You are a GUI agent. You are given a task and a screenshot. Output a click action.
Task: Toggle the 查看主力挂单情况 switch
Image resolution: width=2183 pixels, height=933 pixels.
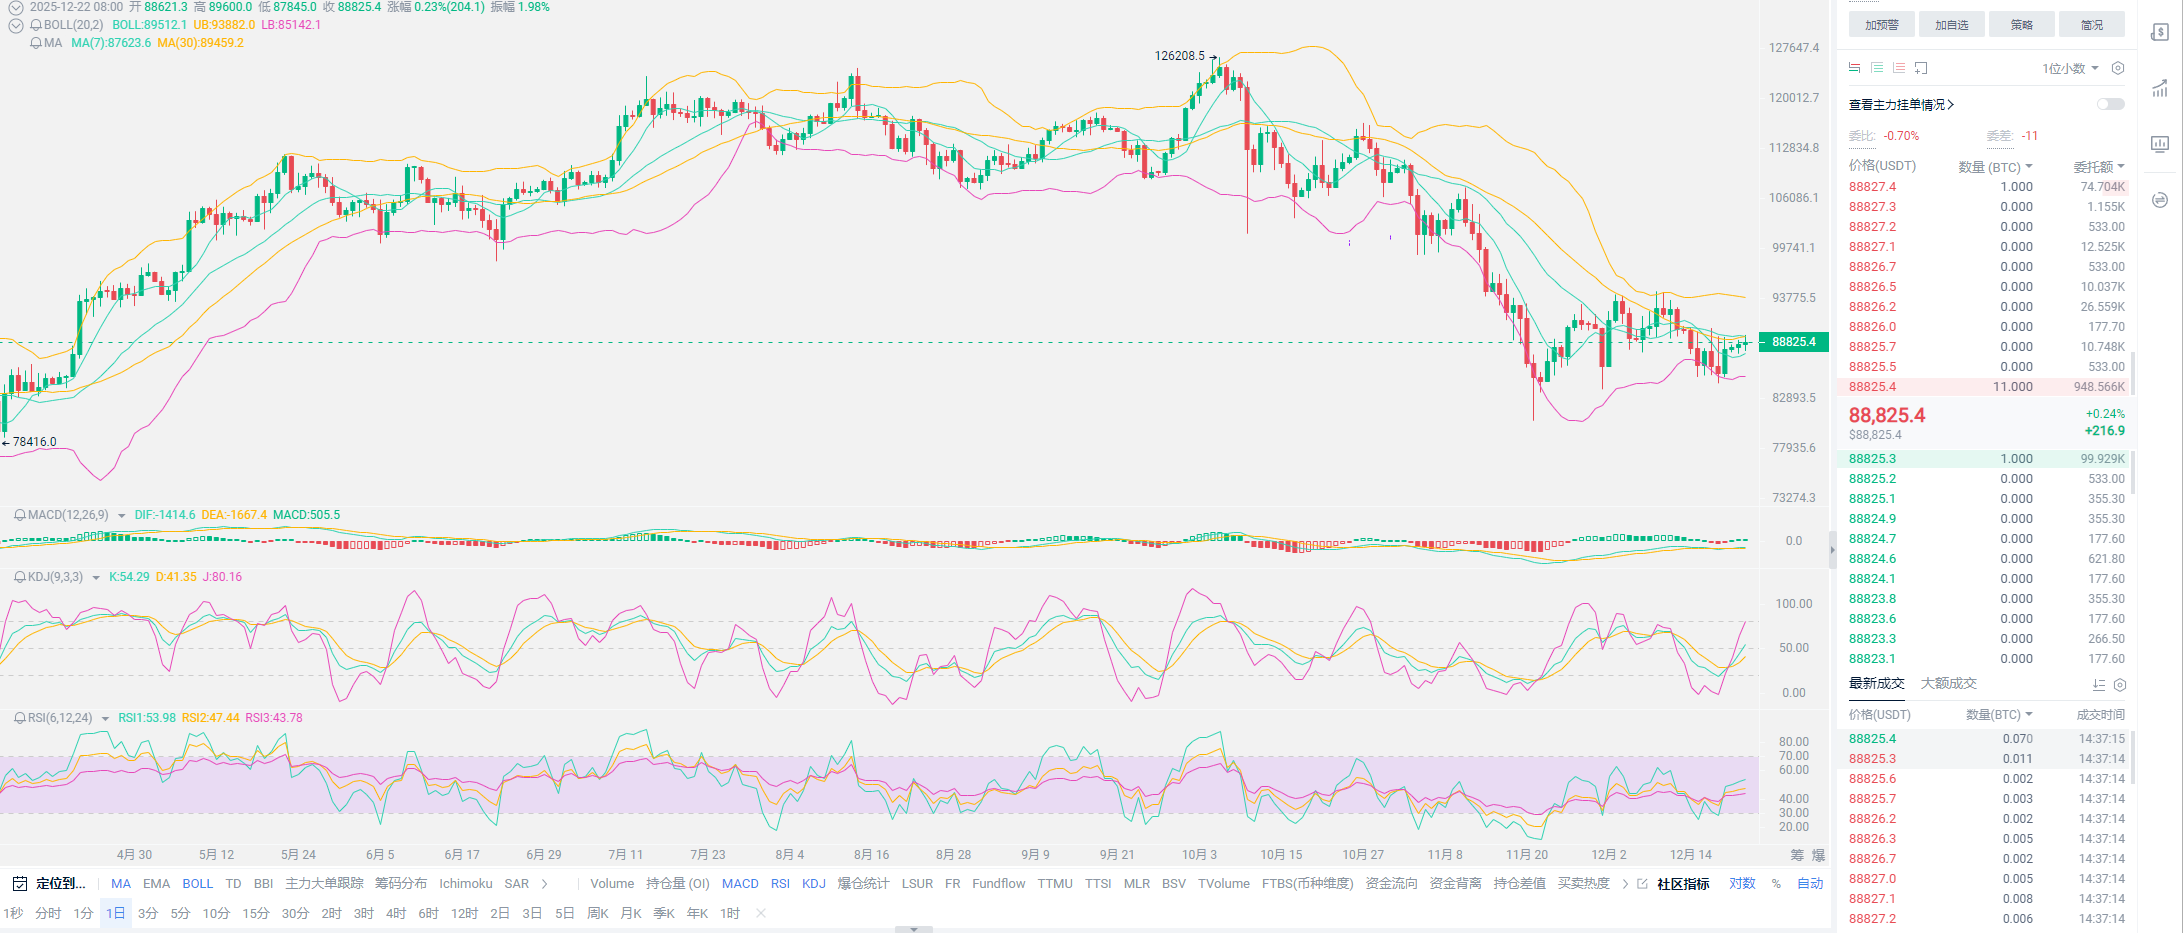click(x=2110, y=104)
